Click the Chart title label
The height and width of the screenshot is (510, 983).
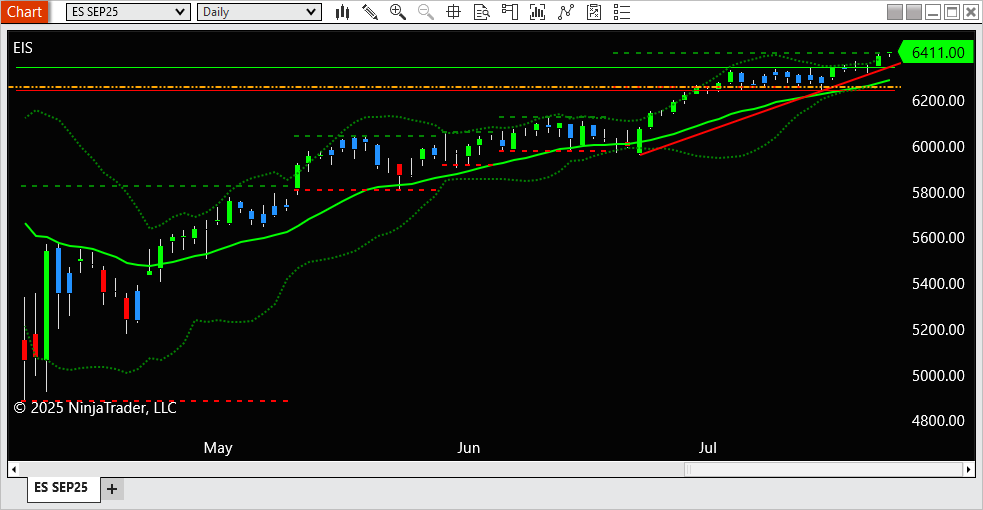tap(24, 12)
